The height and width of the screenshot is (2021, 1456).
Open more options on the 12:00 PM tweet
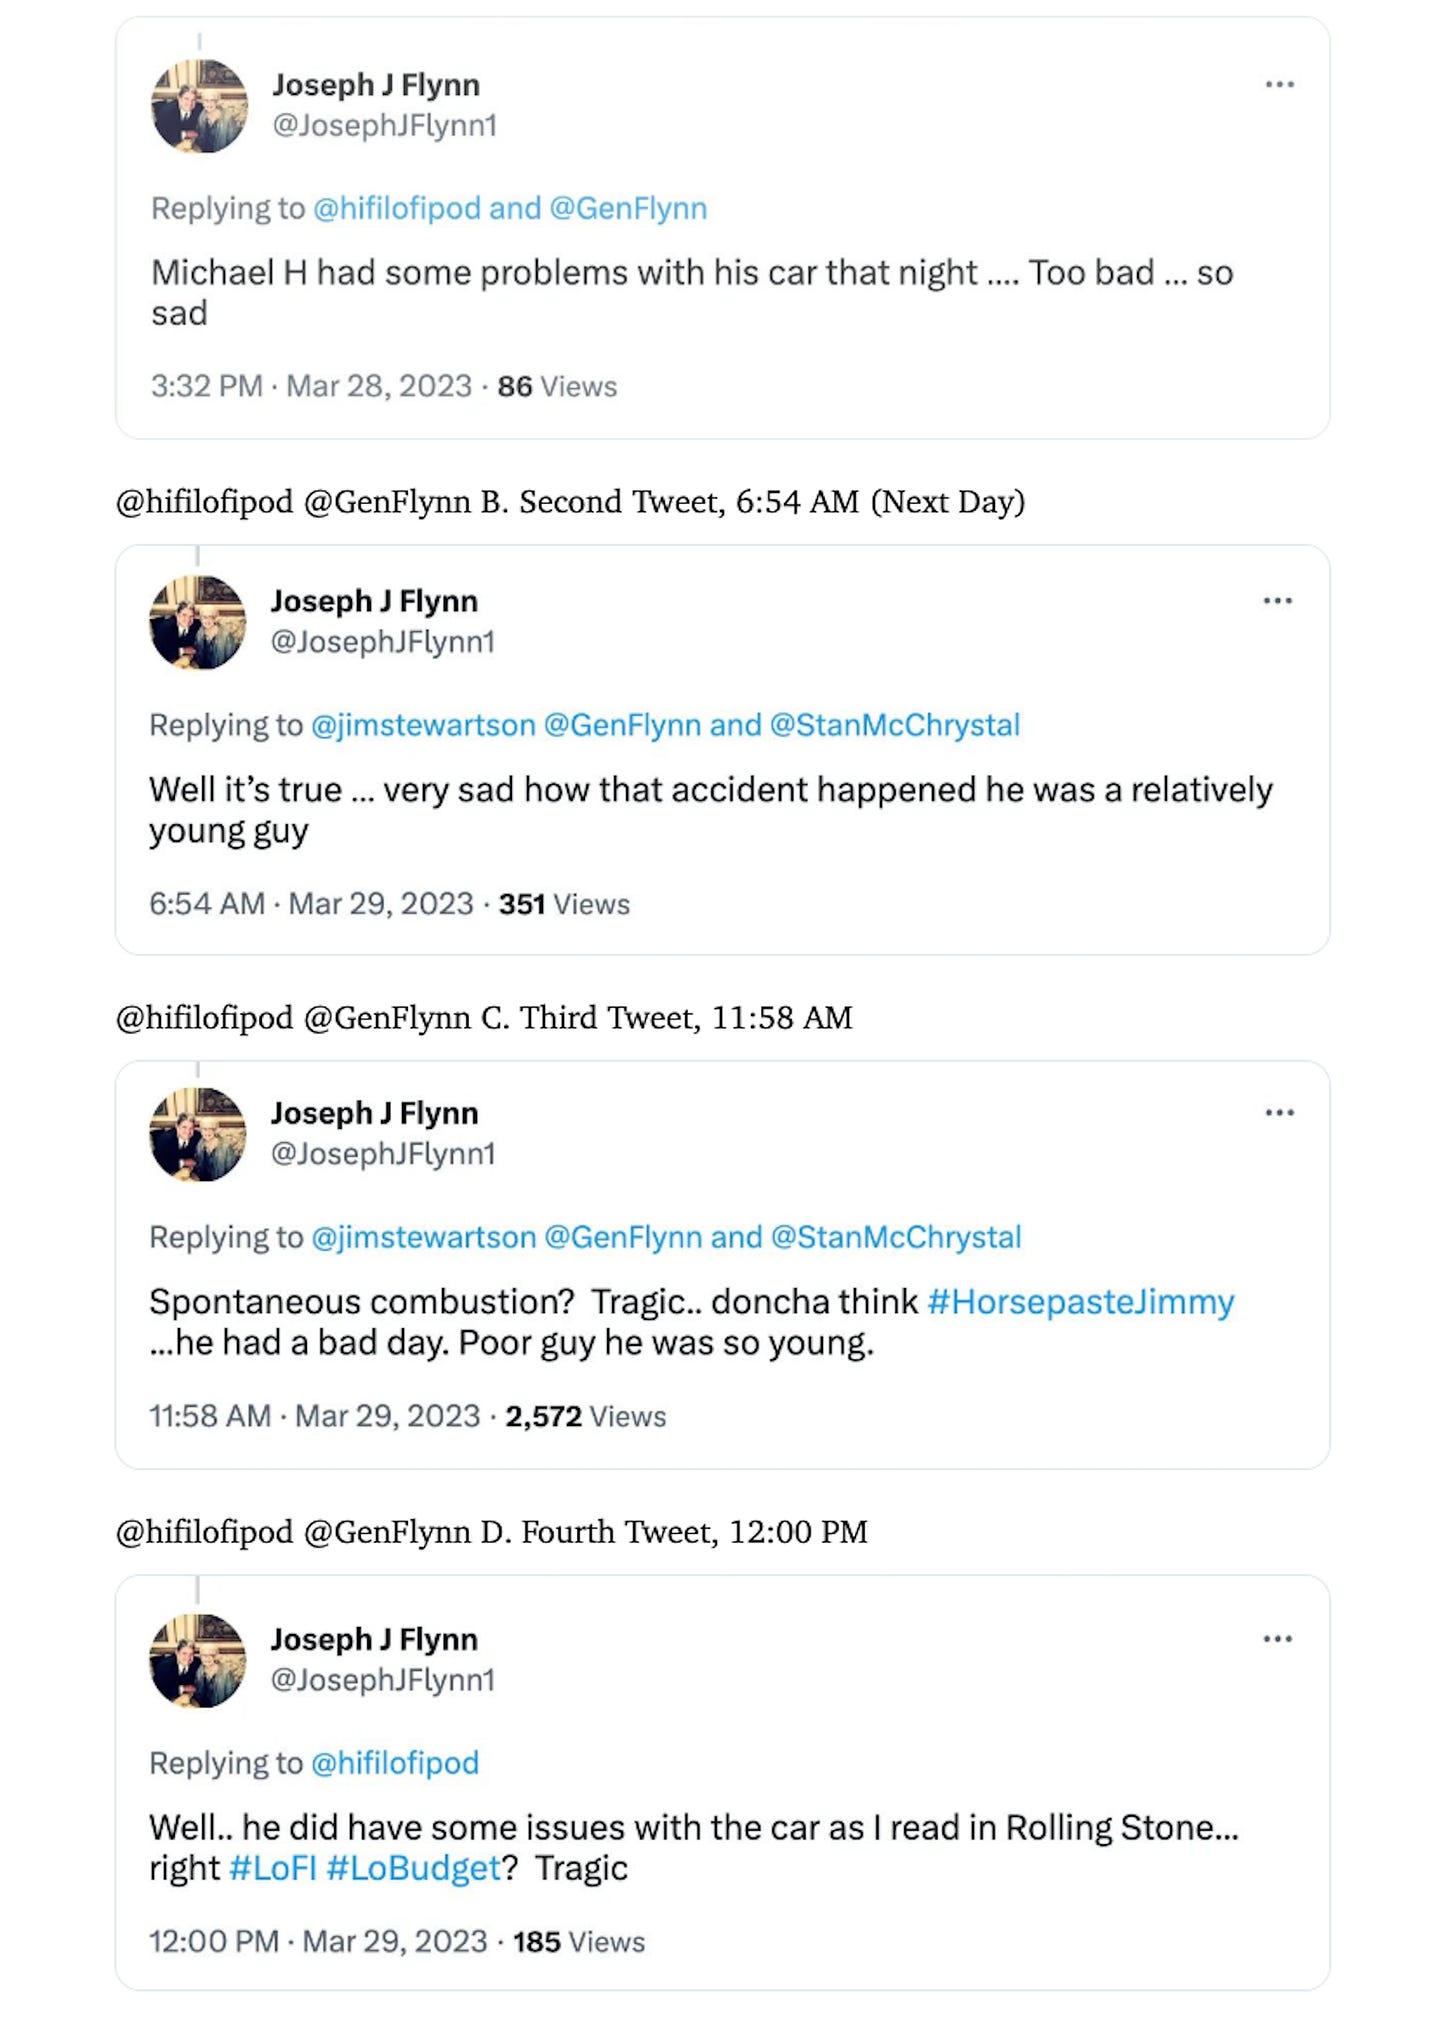pos(1277,1639)
